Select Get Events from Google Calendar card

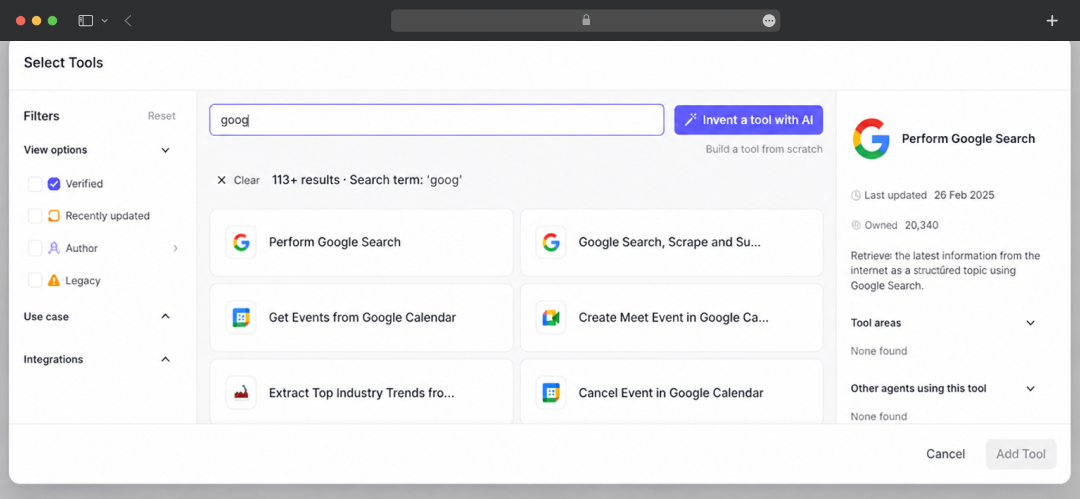click(362, 318)
